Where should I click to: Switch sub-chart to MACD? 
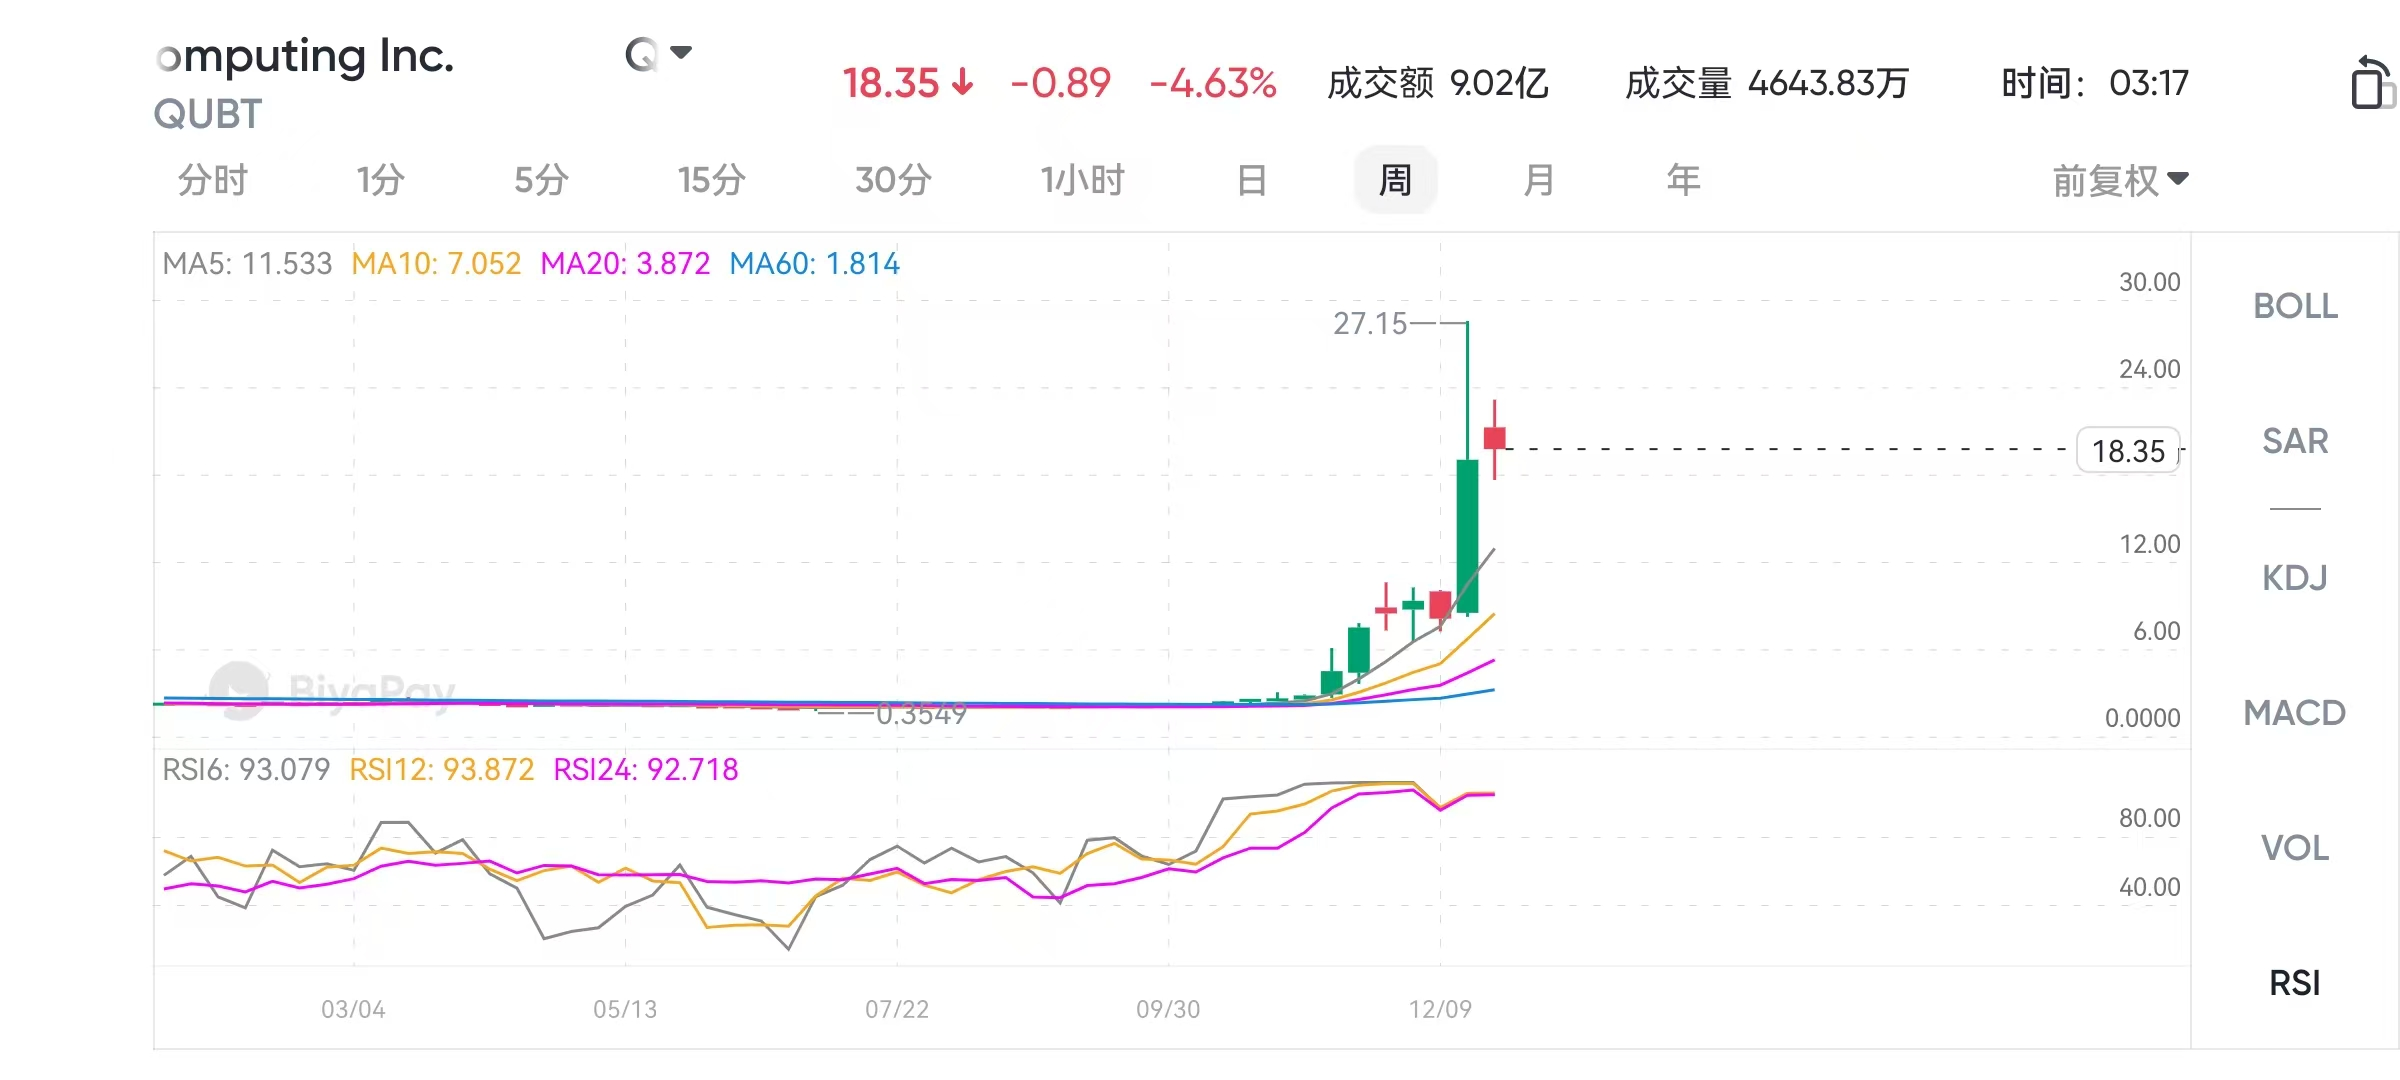pos(2295,713)
